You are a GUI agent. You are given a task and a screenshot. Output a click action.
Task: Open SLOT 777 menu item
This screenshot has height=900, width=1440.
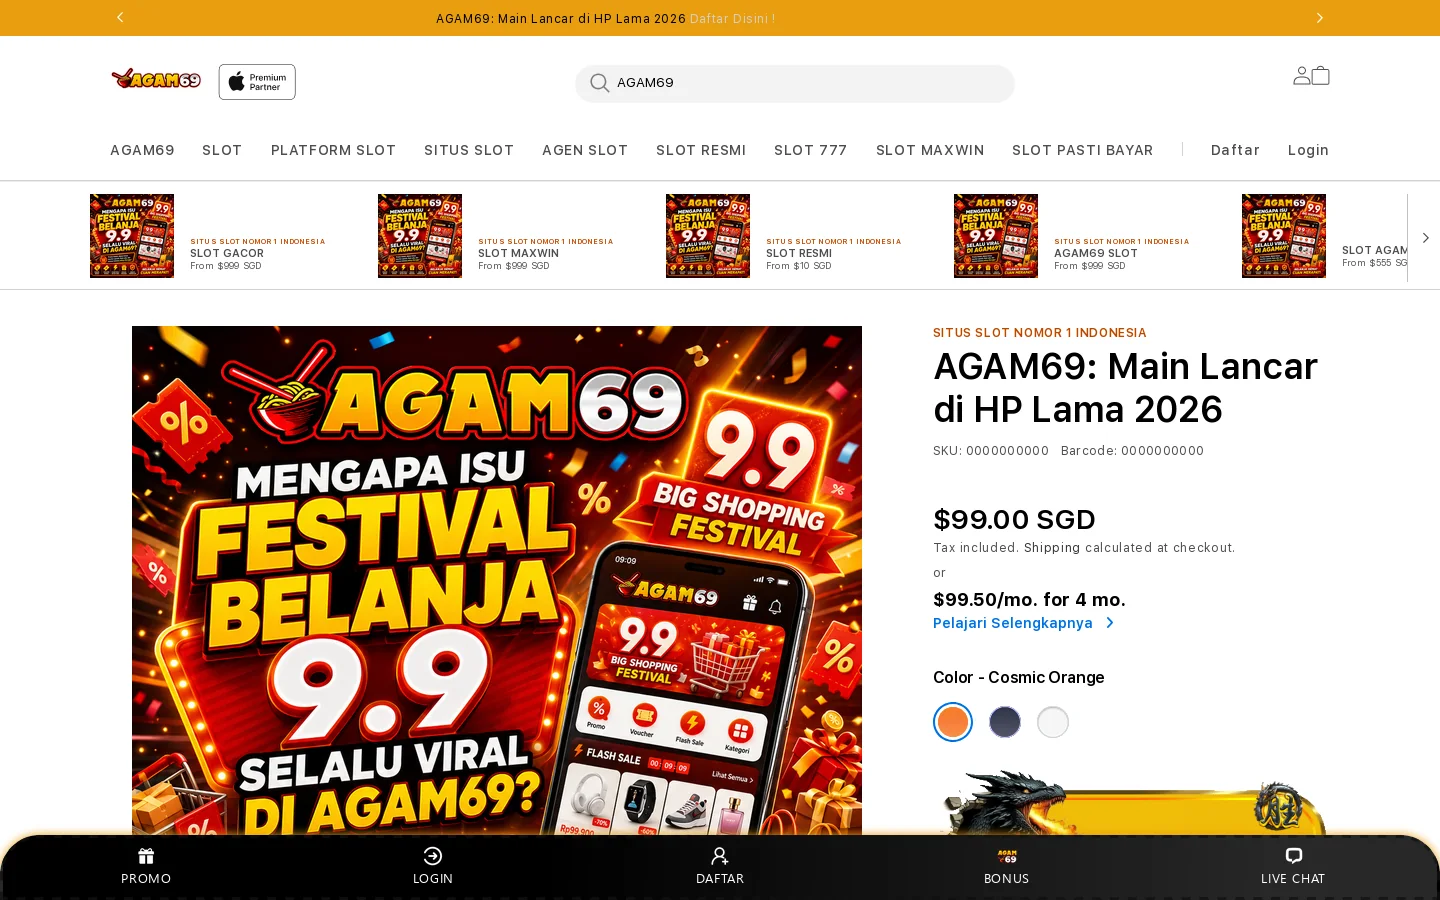click(811, 150)
